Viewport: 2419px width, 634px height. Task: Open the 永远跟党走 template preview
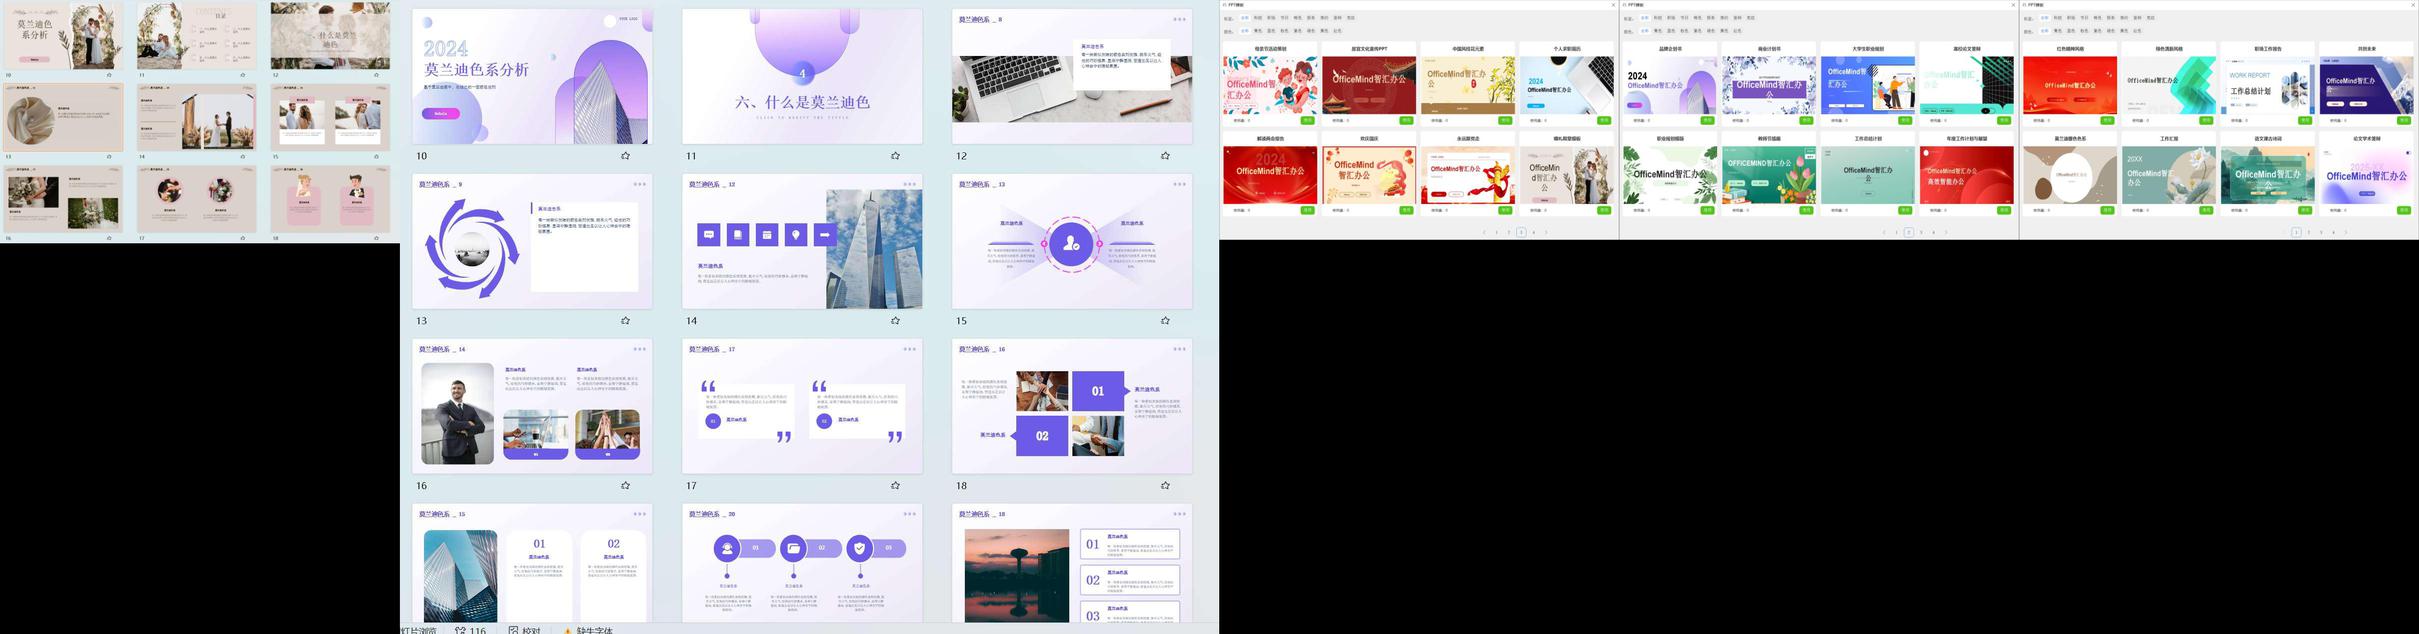pos(1467,175)
